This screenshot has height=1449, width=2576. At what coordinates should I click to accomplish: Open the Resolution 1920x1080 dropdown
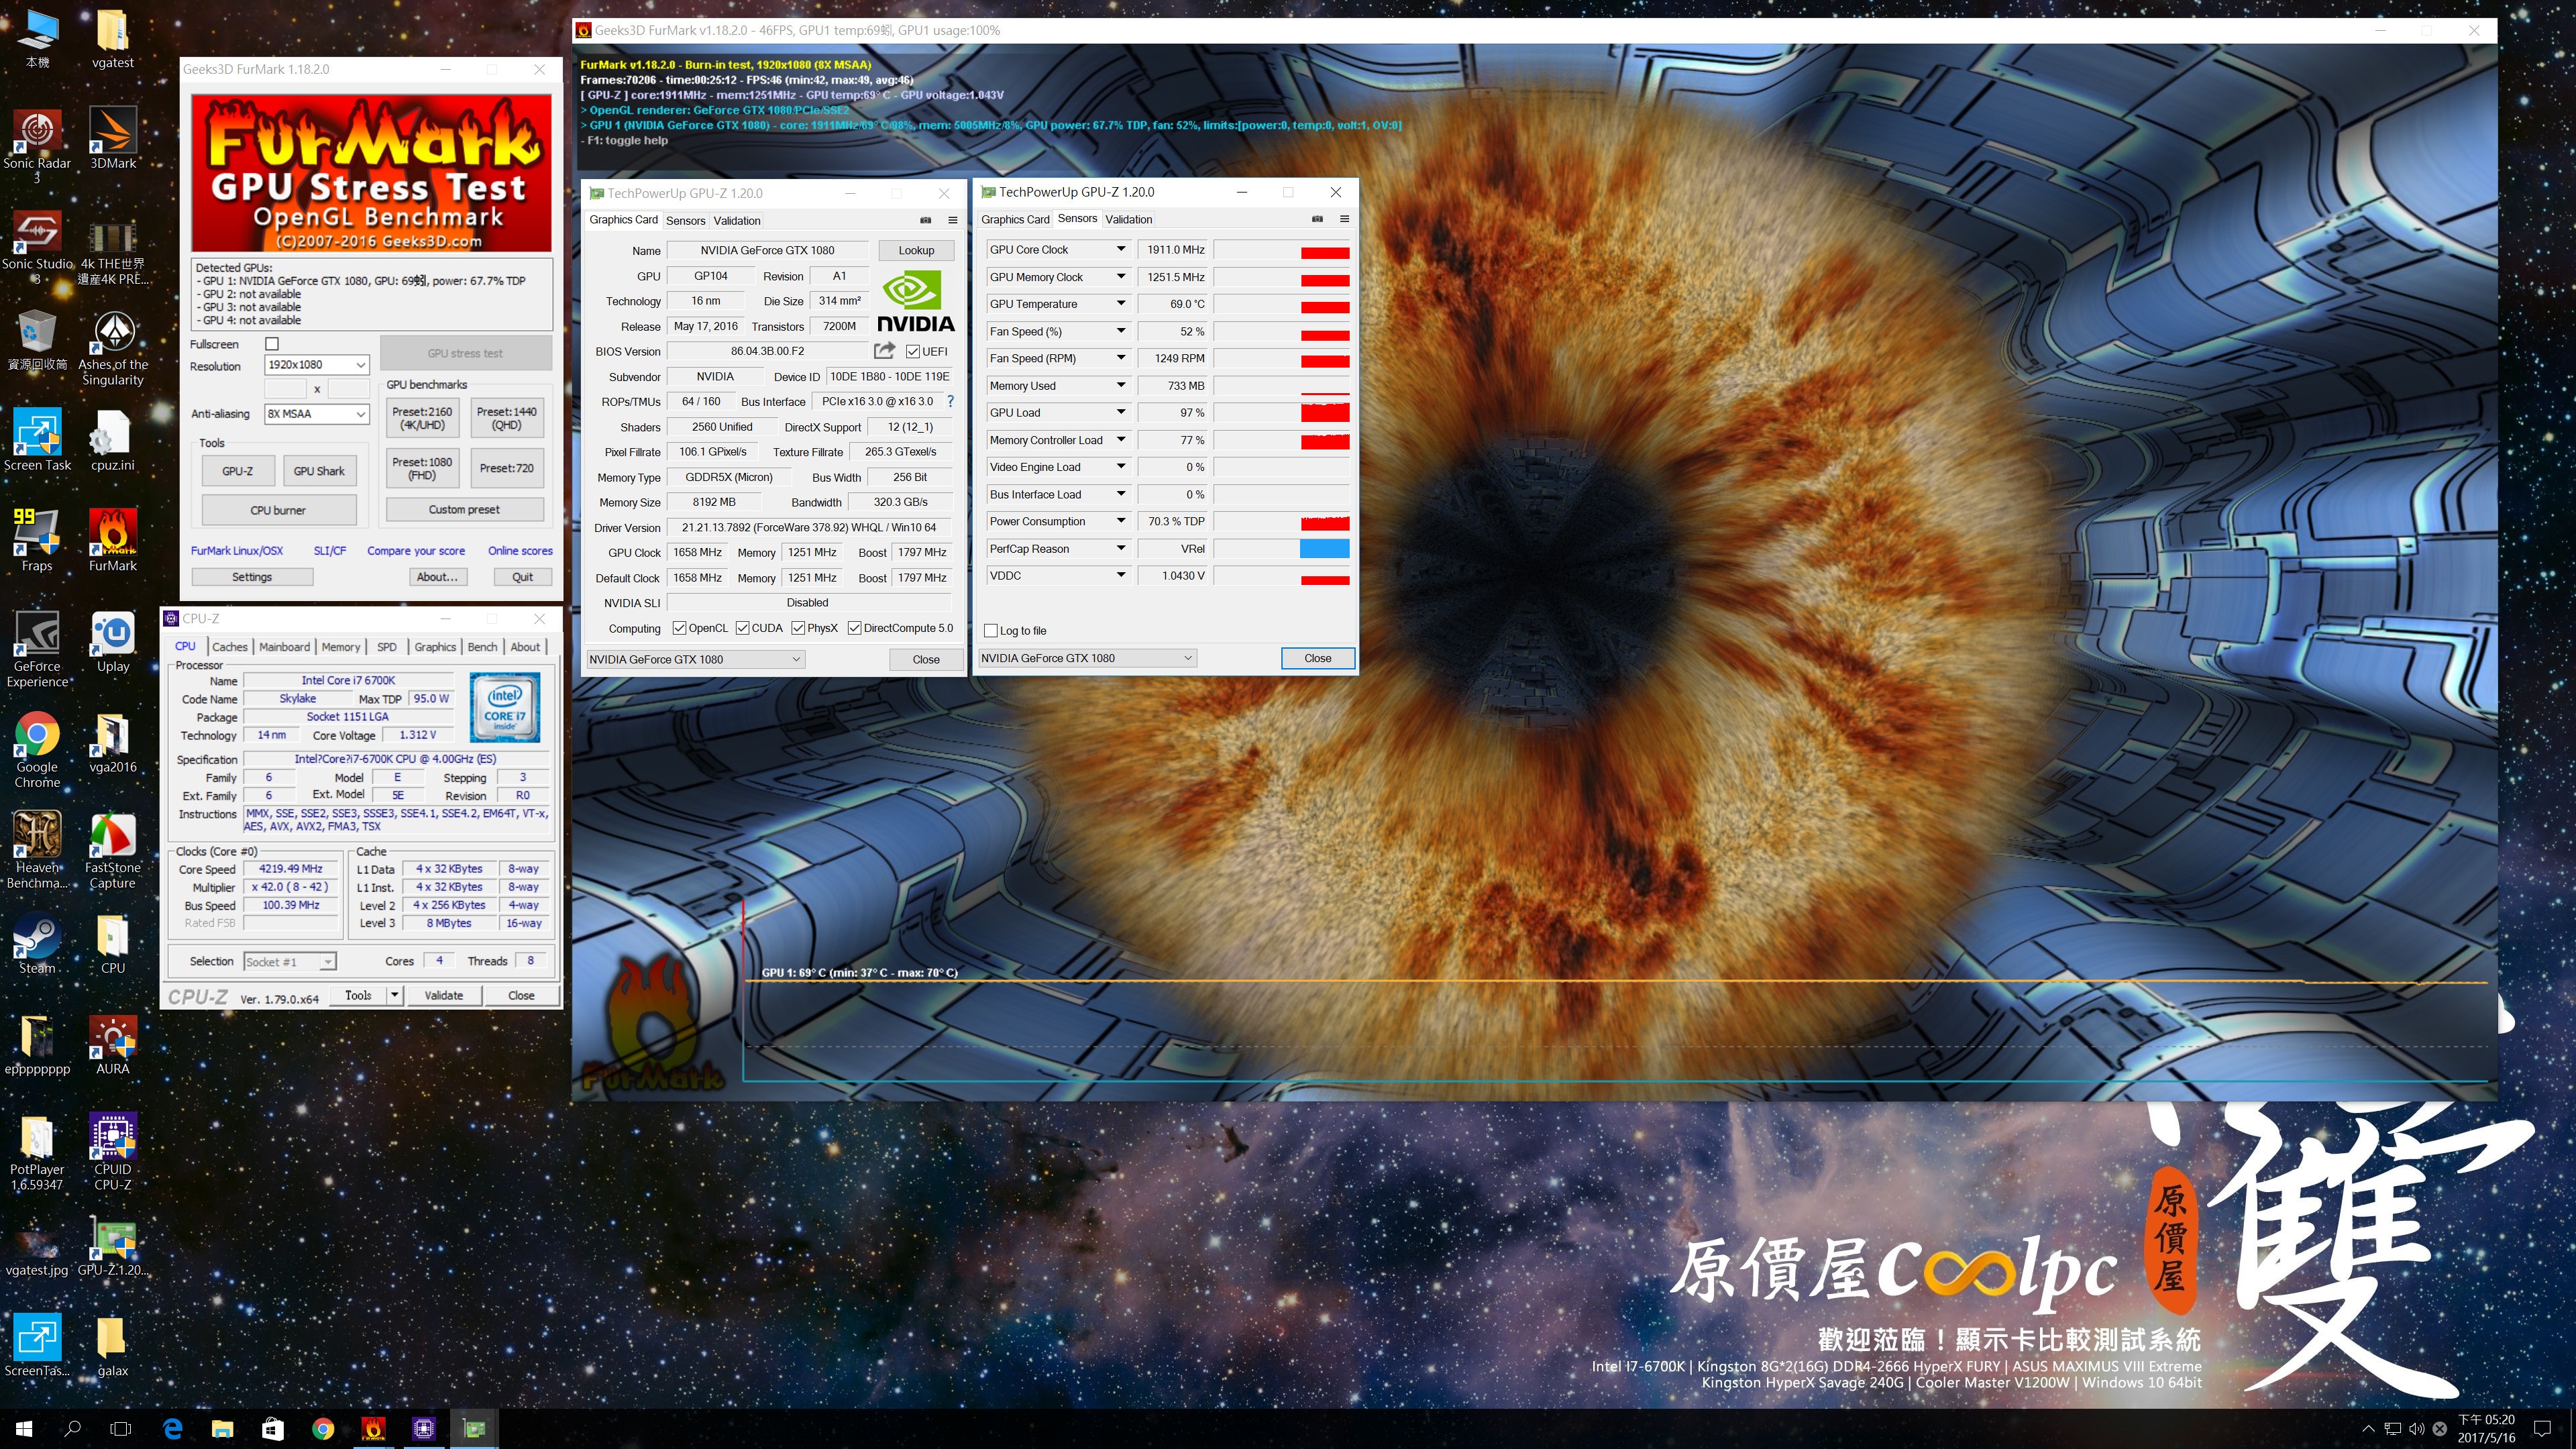click(x=317, y=365)
